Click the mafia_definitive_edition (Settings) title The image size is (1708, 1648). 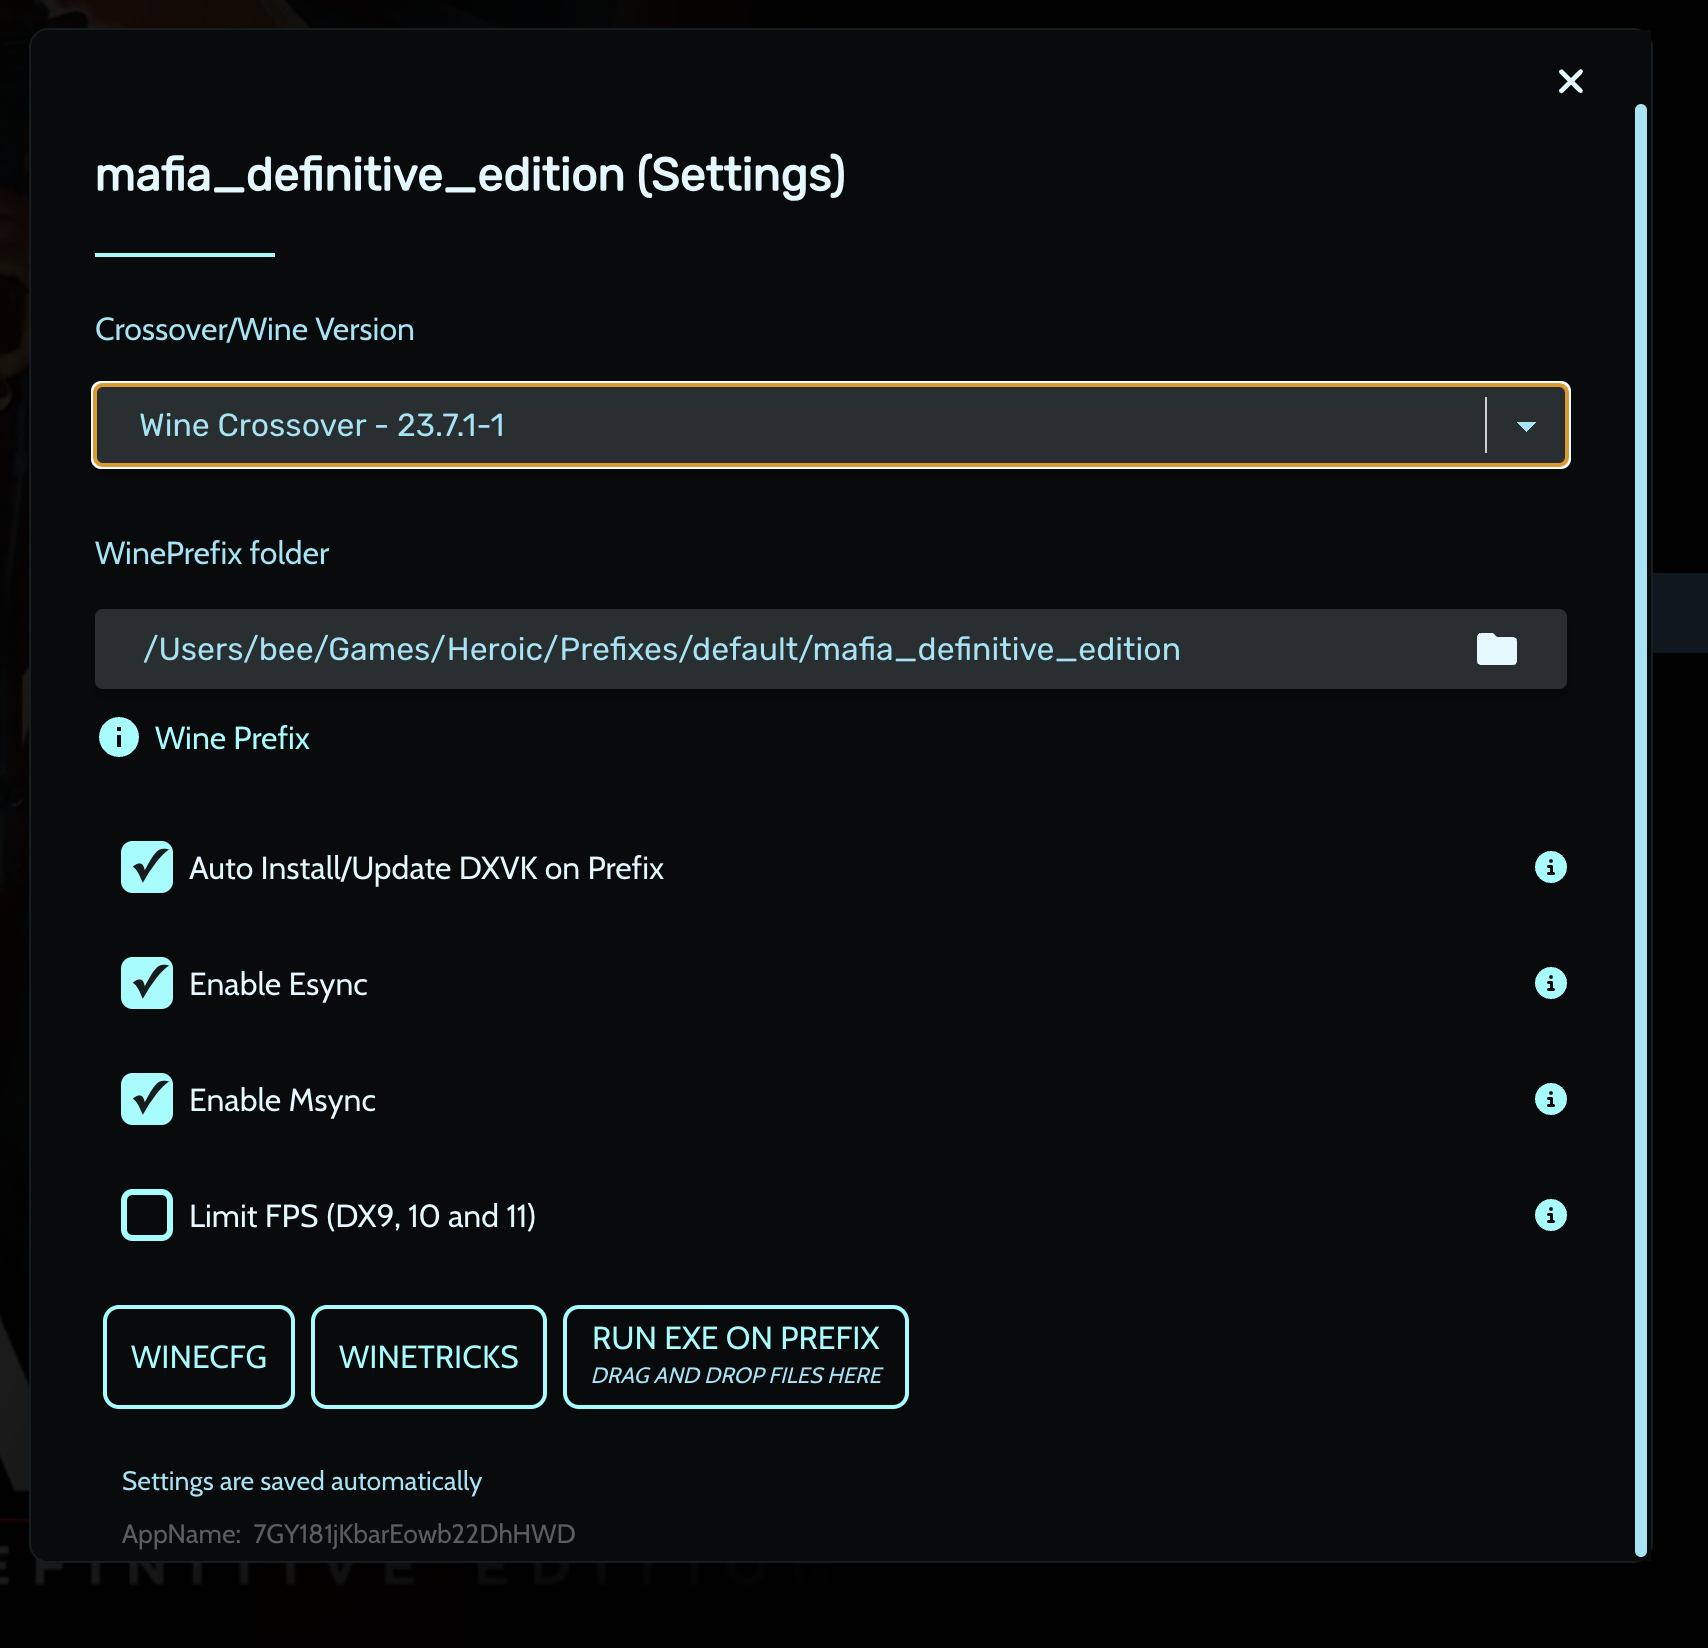(470, 175)
